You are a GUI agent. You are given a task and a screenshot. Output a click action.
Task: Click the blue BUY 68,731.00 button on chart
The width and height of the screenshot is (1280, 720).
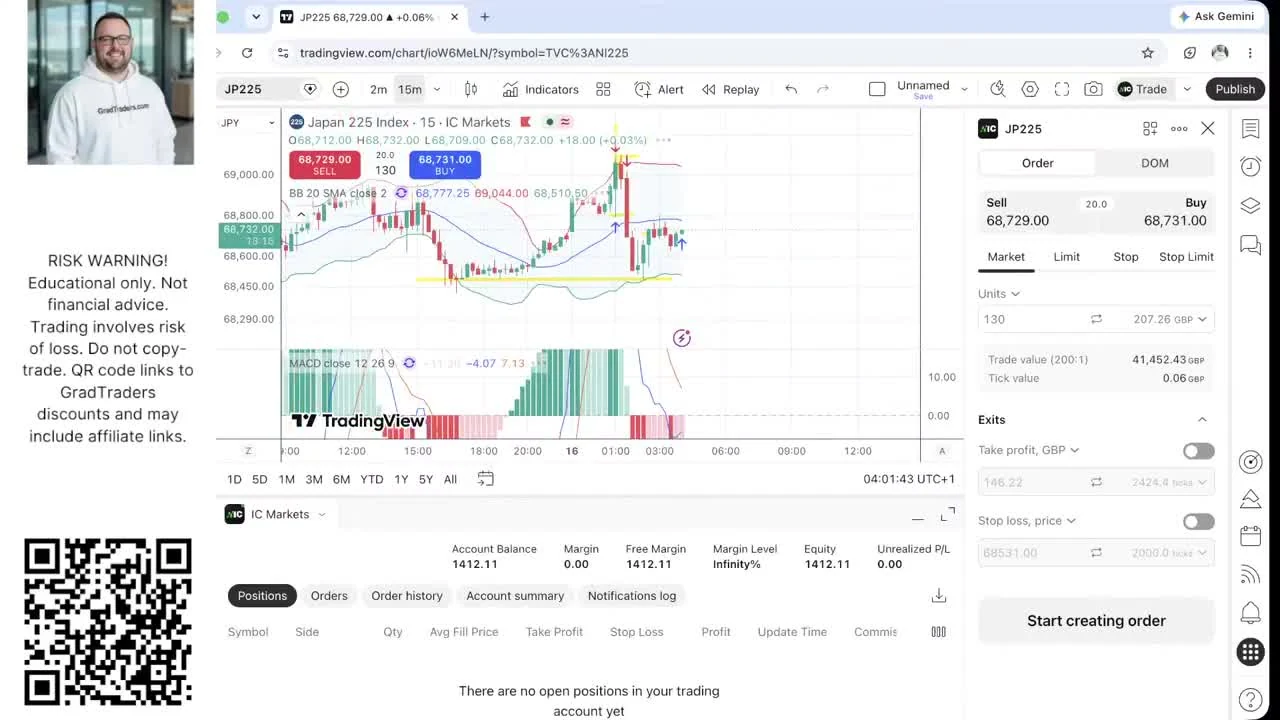pos(445,165)
